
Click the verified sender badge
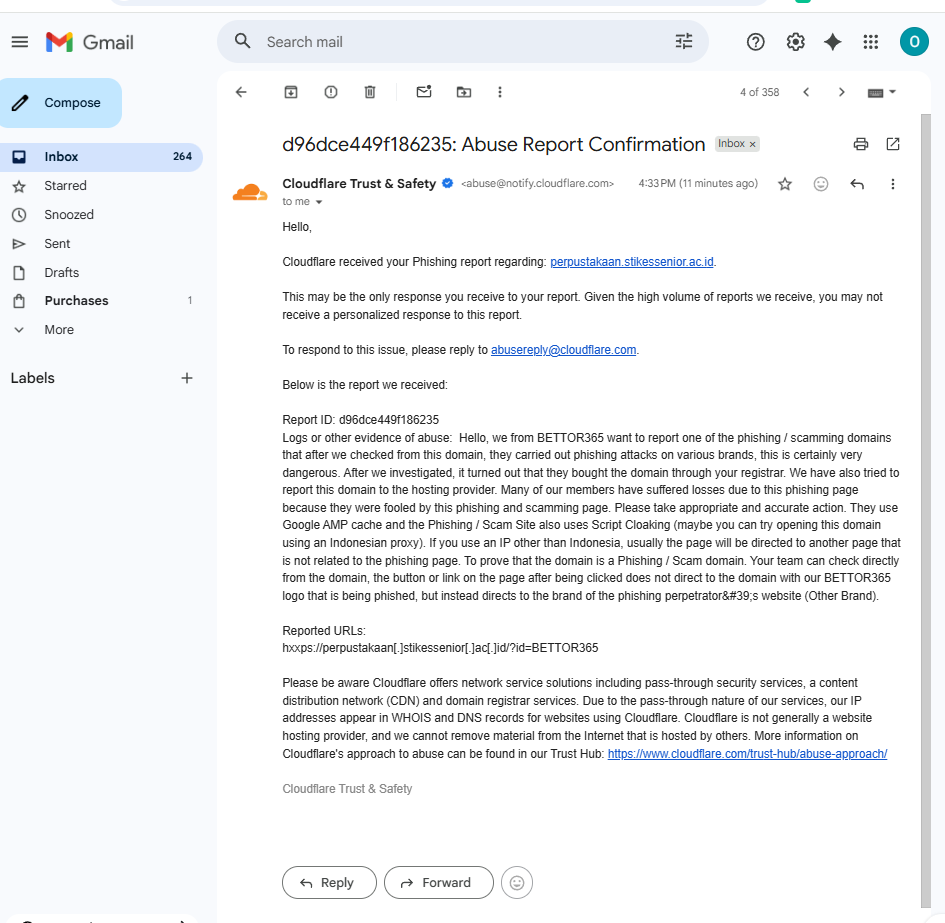click(x=447, y=183)
